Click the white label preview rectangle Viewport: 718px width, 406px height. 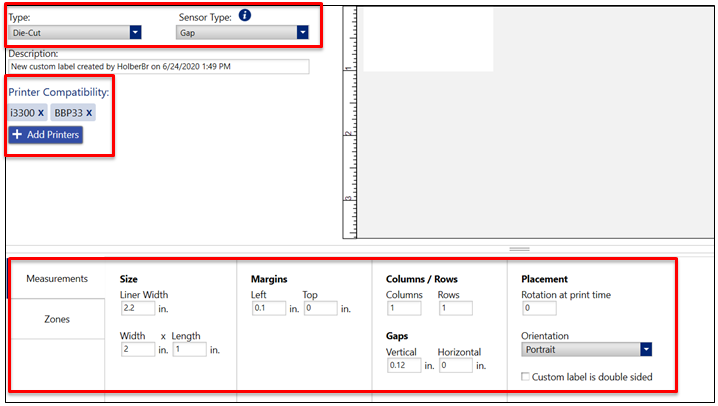click(428, 39)
